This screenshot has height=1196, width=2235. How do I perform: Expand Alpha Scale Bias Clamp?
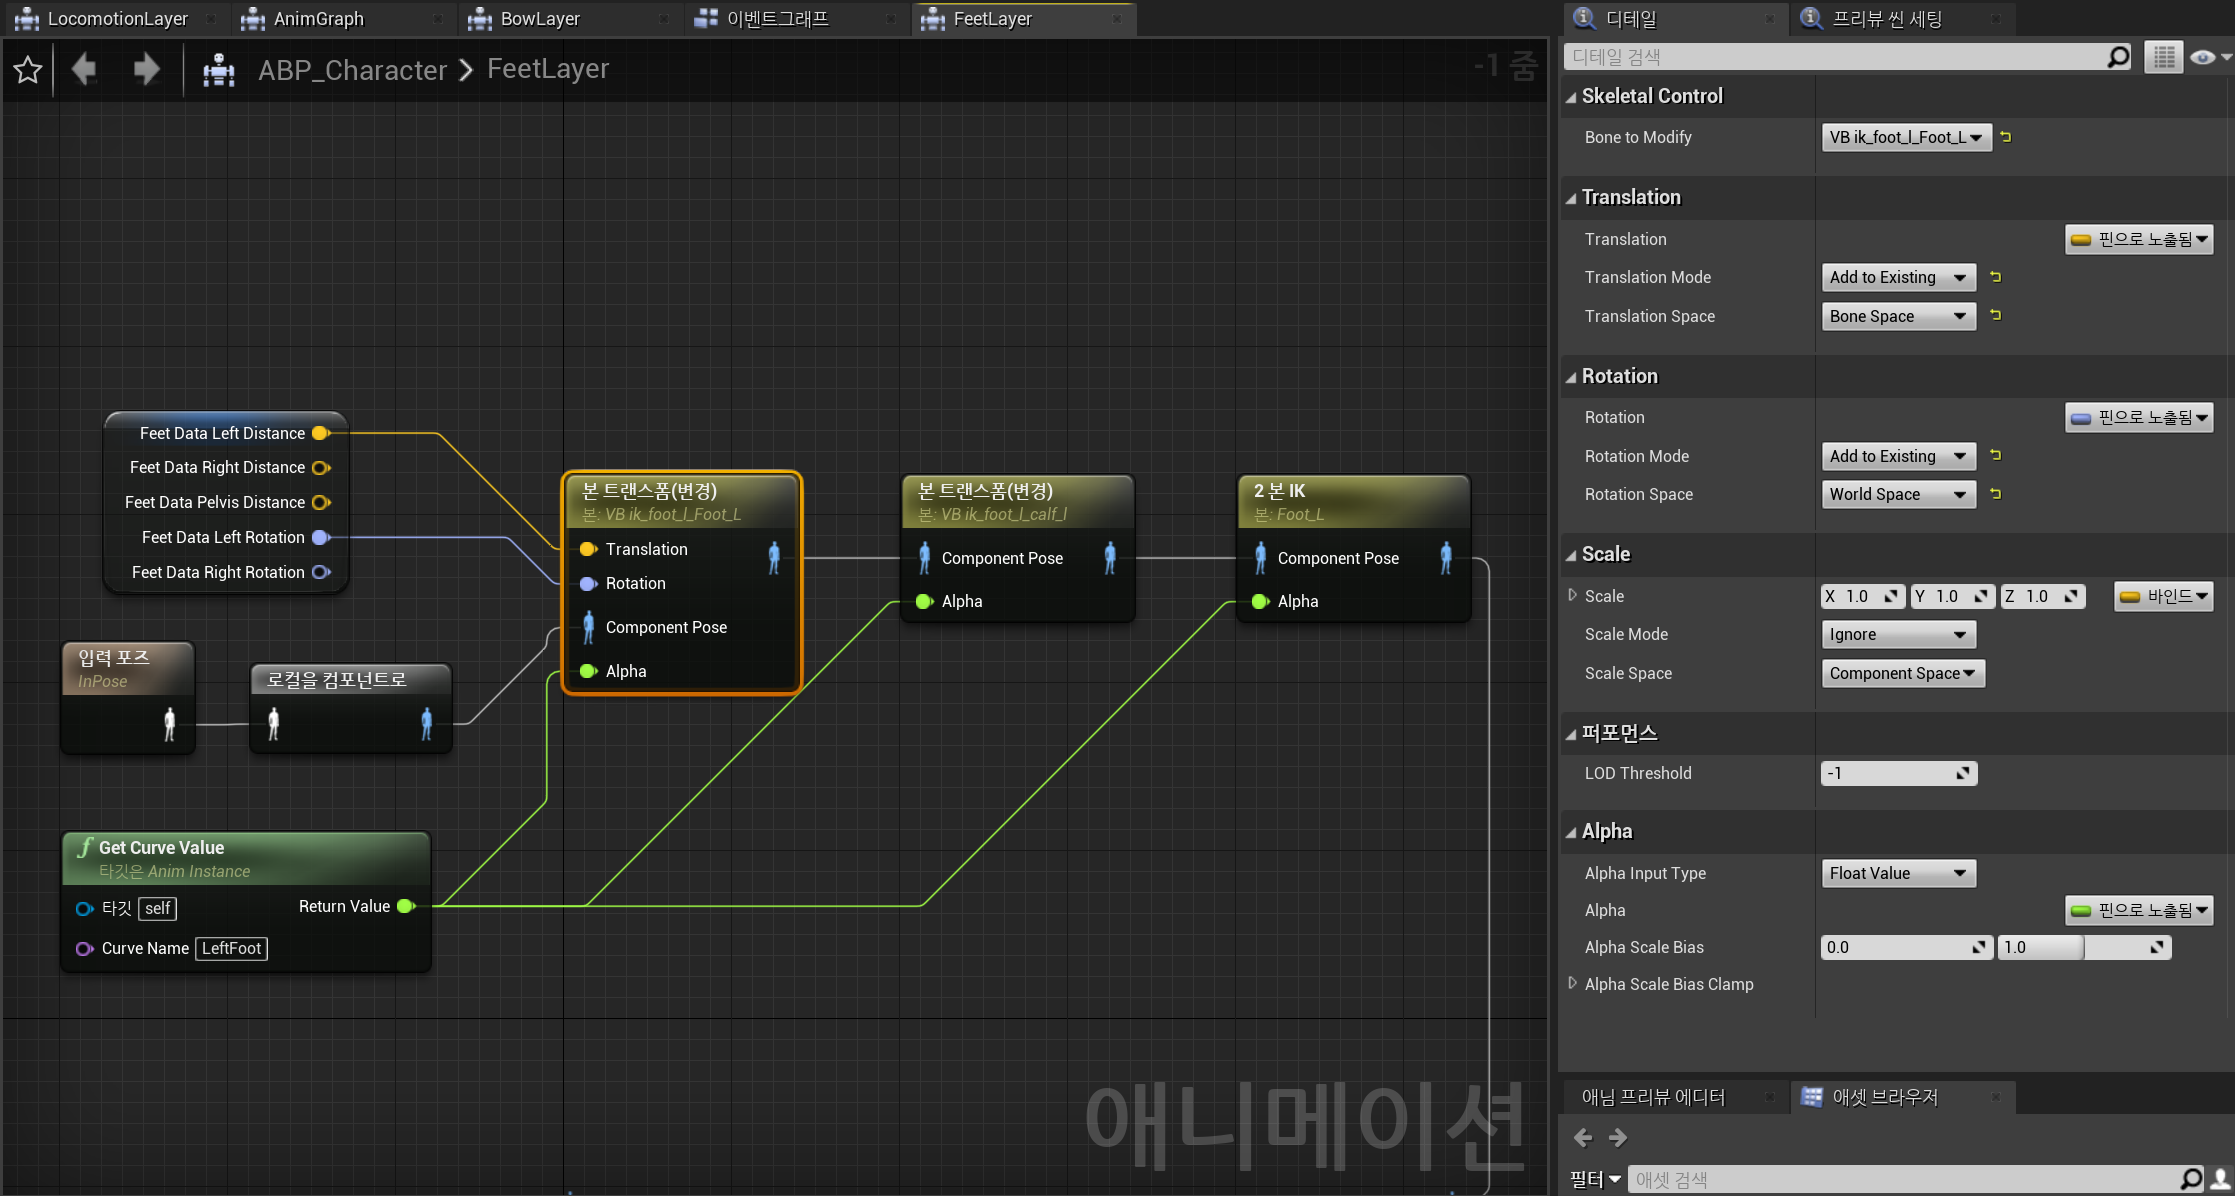click(x=1572, y=984)
